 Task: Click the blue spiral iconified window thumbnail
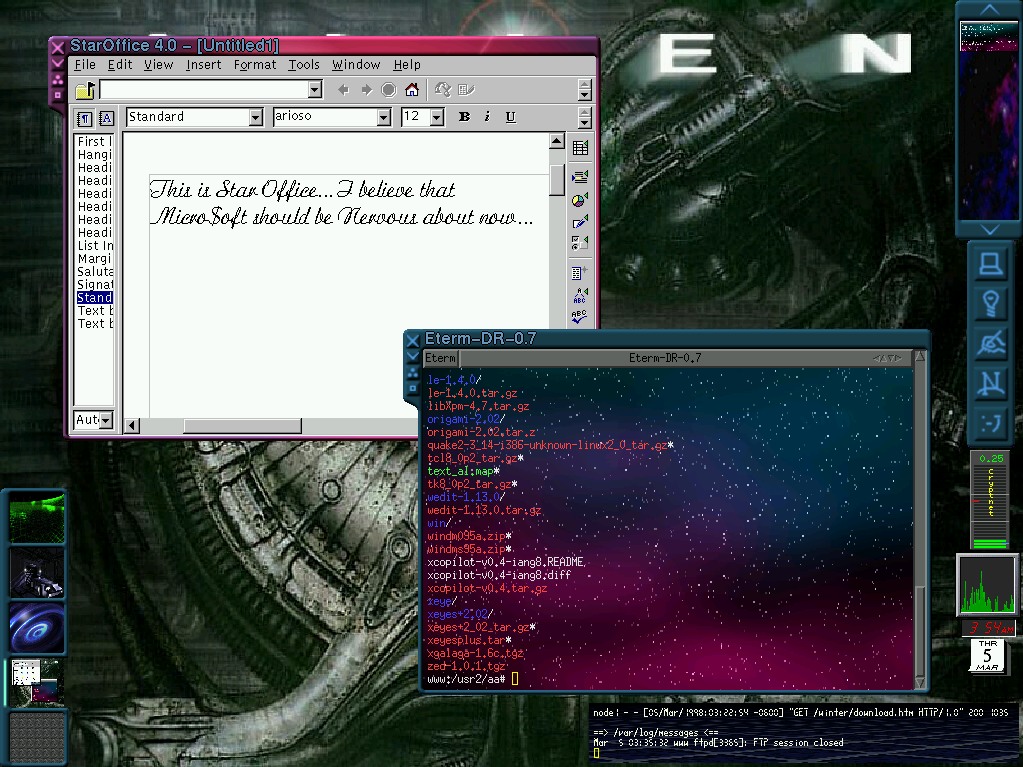pyautogui.click(x=37, y=627)
